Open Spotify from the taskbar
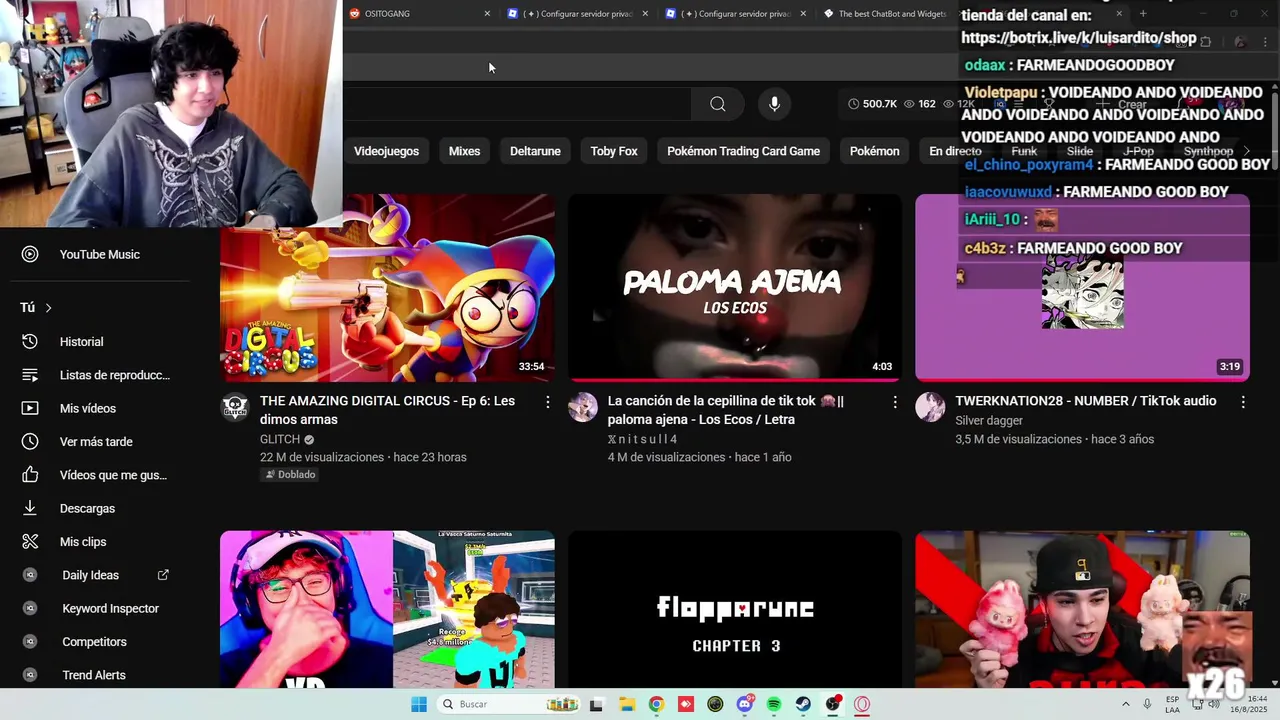1280x720 pixels. (x=774, y=704)
